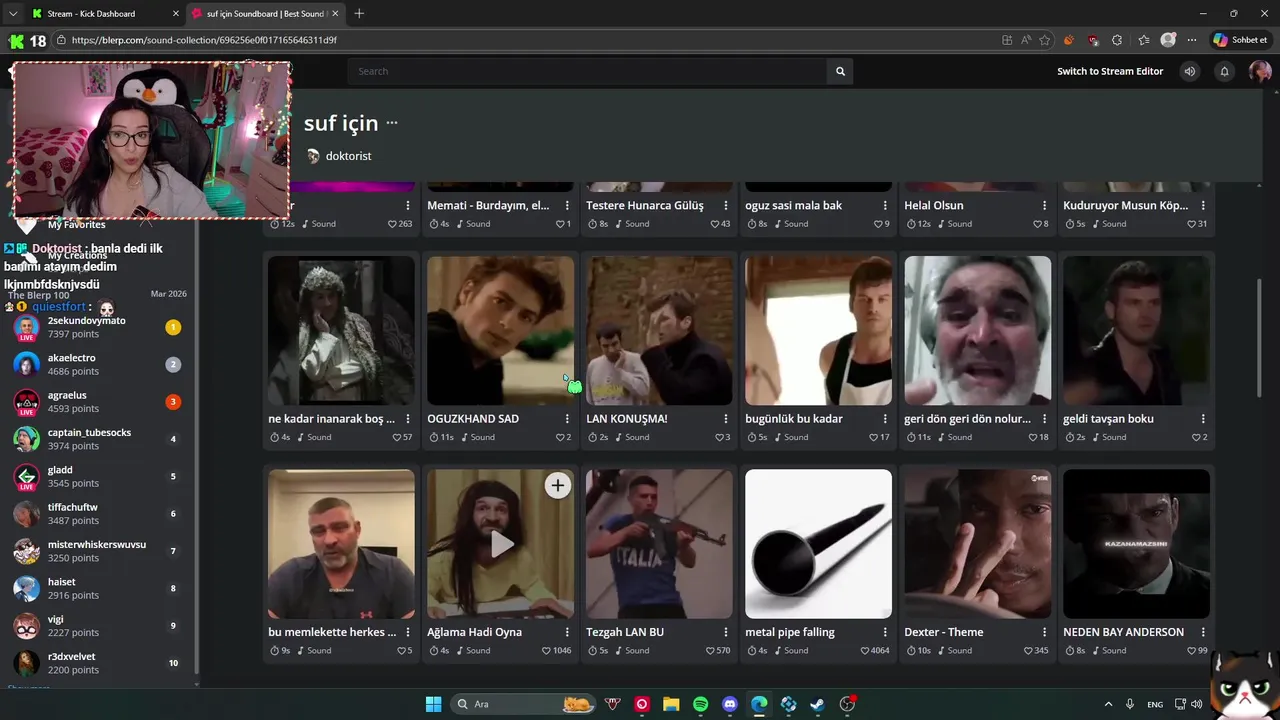Open akaelectro leaderboard entry
The height and width of the screenshot is (720, 1280).
[x=100, y=364]
